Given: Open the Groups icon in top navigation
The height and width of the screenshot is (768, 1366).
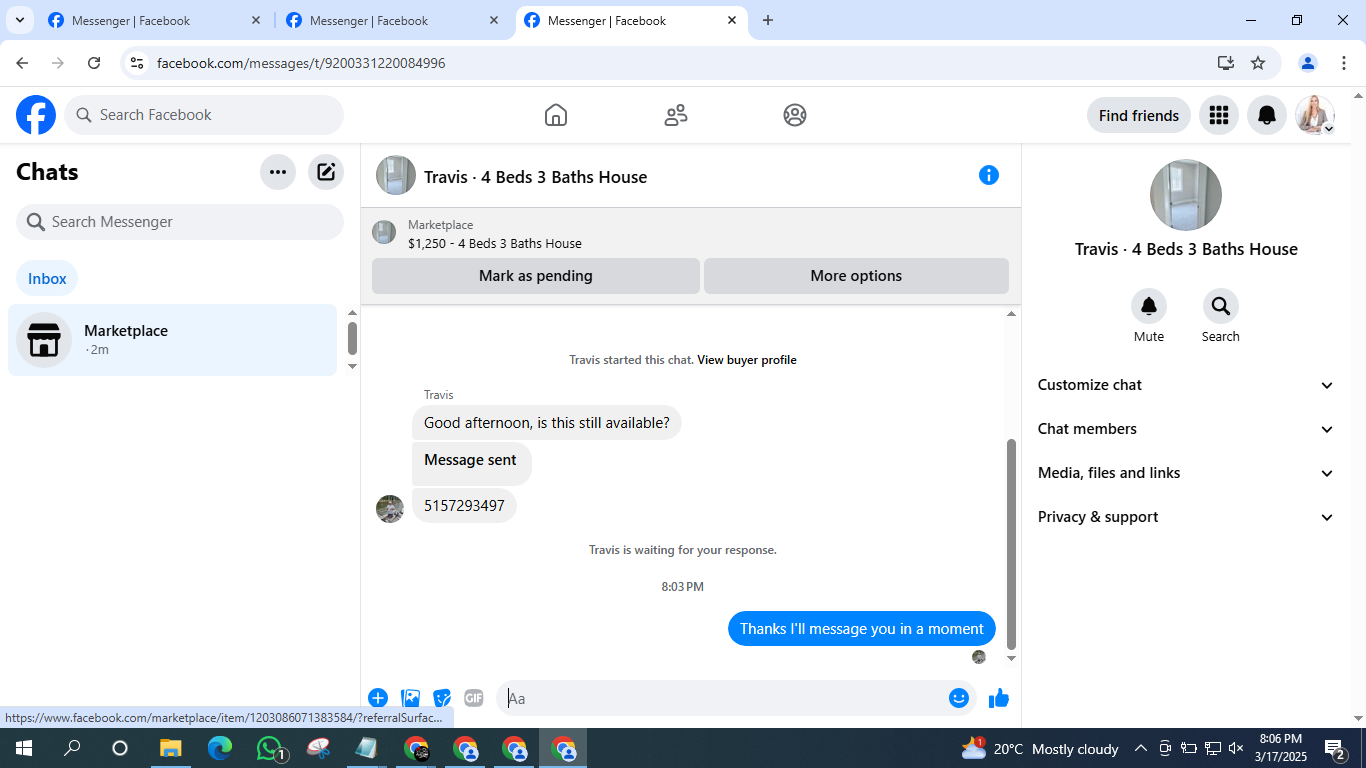Looking at the screenshot, I should coord(795,115).
